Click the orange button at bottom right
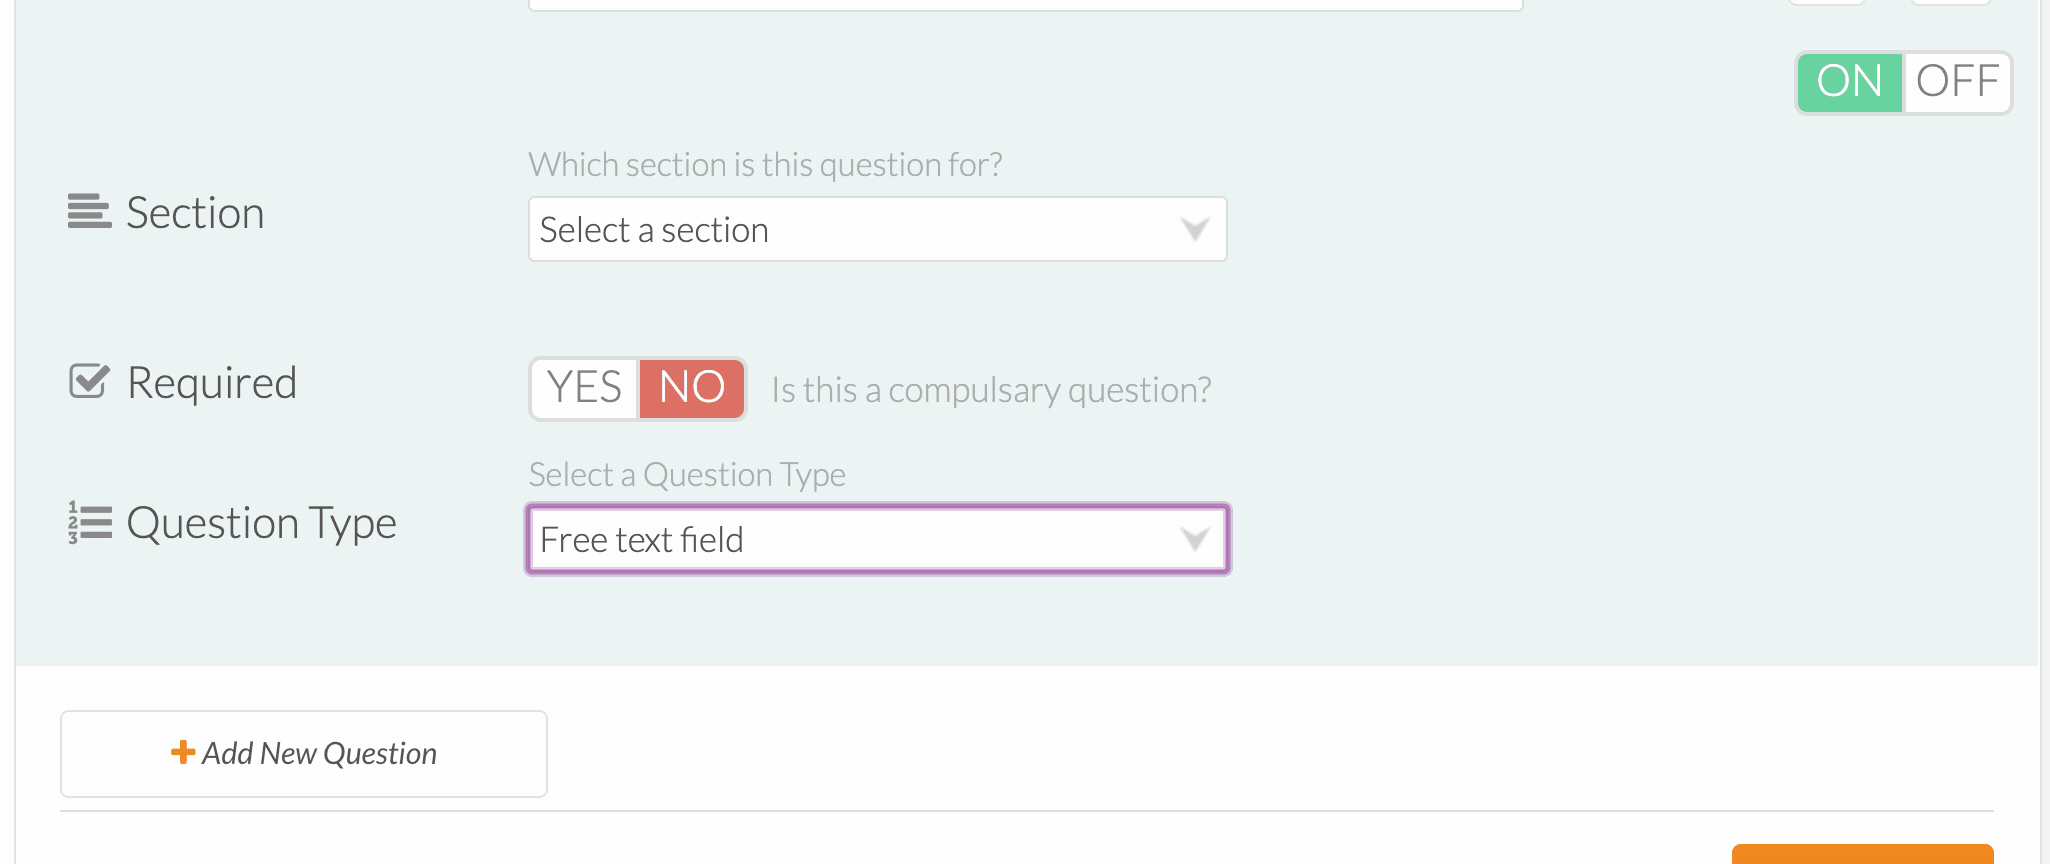Screen dimensions: 2050x864 (x=1862, y=854)
